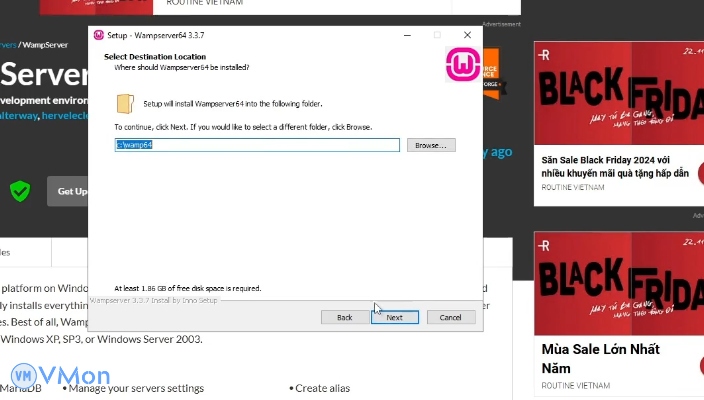Click the Get Updates button on the webpage
The width and height of the screenshot is (704, 400).
[68, 191]
